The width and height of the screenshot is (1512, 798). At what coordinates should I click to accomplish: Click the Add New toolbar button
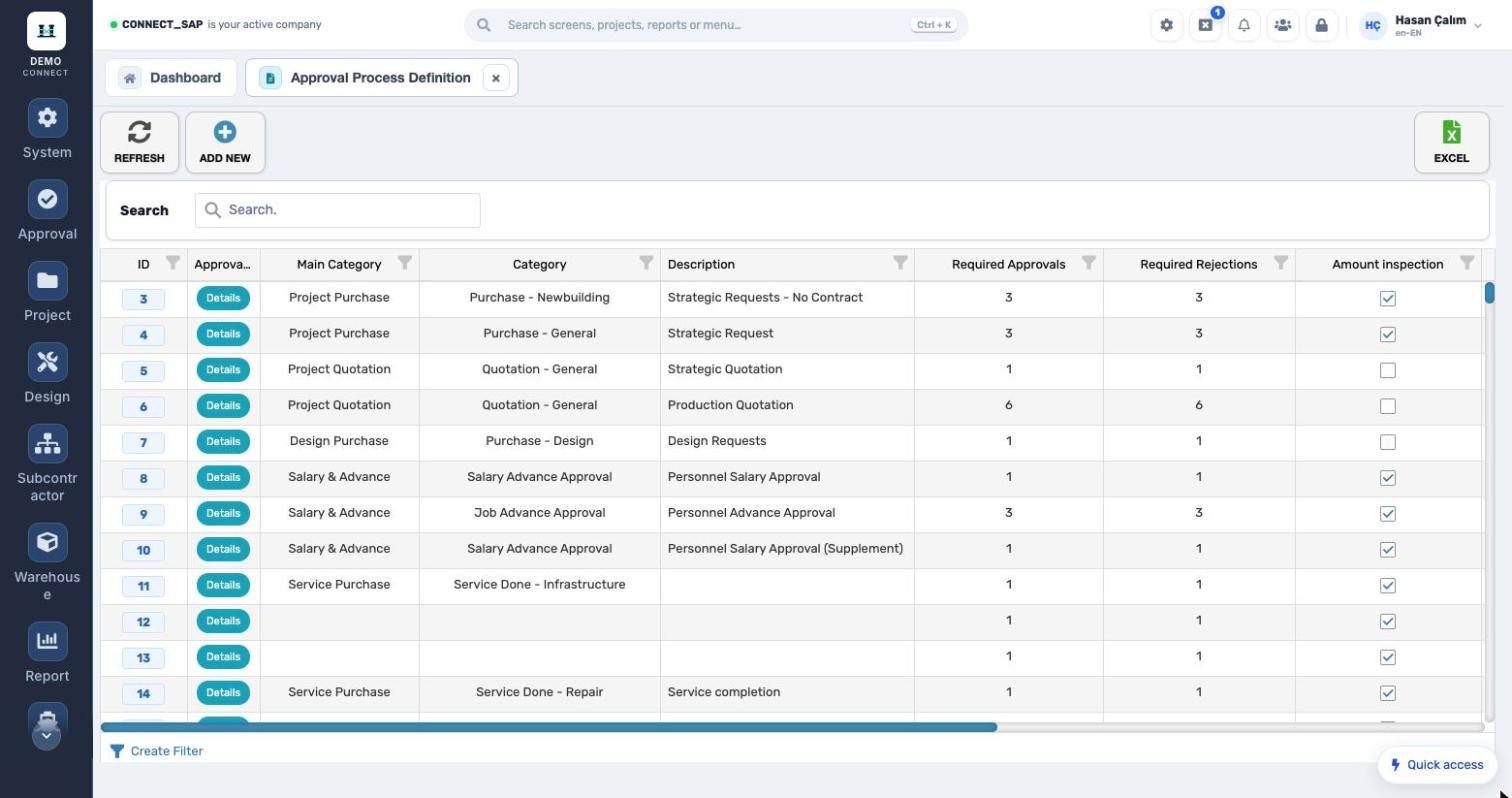pyautogui.click(x=225, y=142)
